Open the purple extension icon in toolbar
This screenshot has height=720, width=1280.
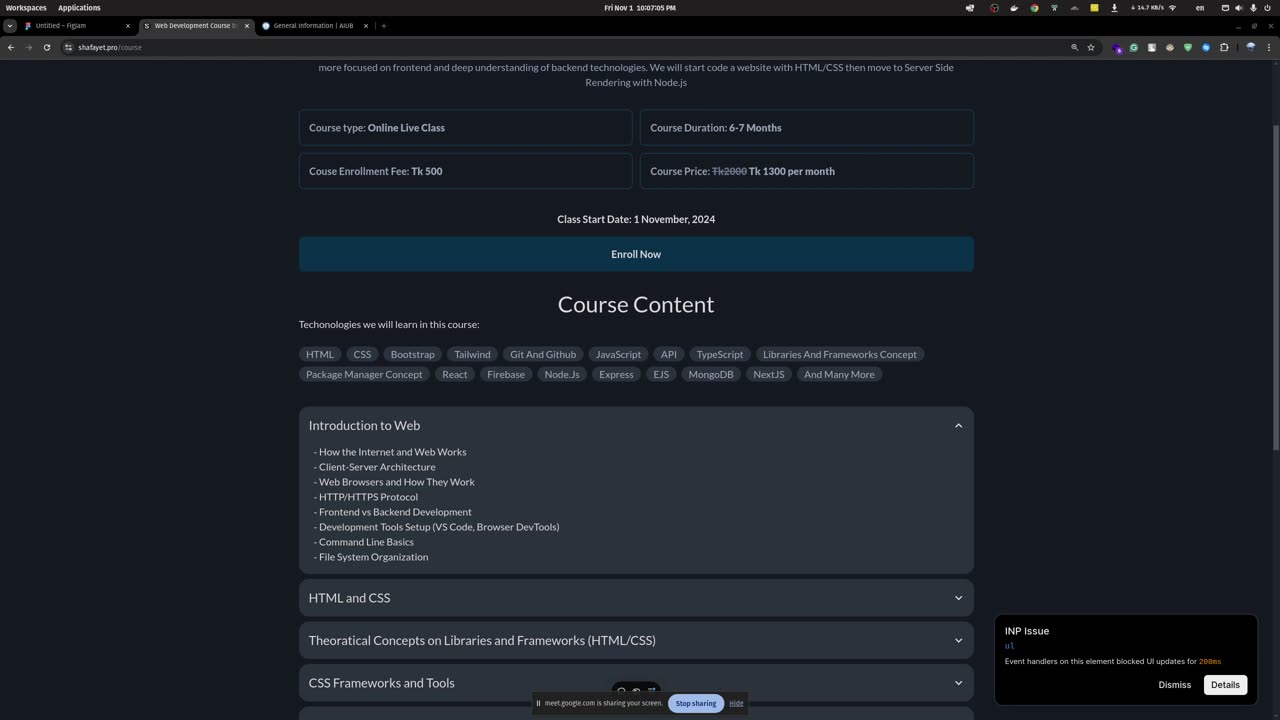1117,48
